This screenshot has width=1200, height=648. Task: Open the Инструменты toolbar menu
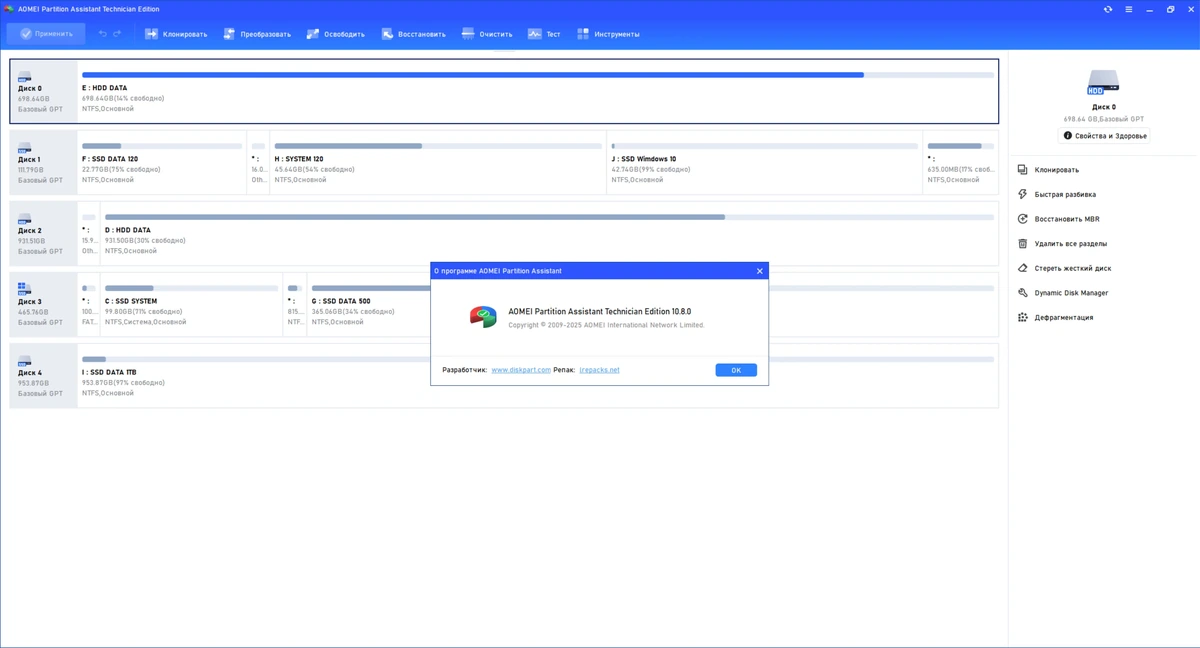point(608,34)
